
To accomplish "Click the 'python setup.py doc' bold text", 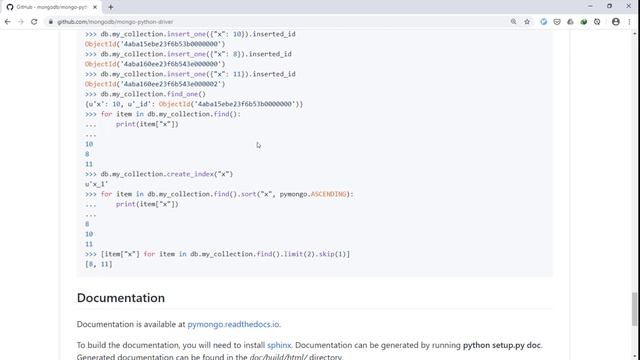I will 502,345.
